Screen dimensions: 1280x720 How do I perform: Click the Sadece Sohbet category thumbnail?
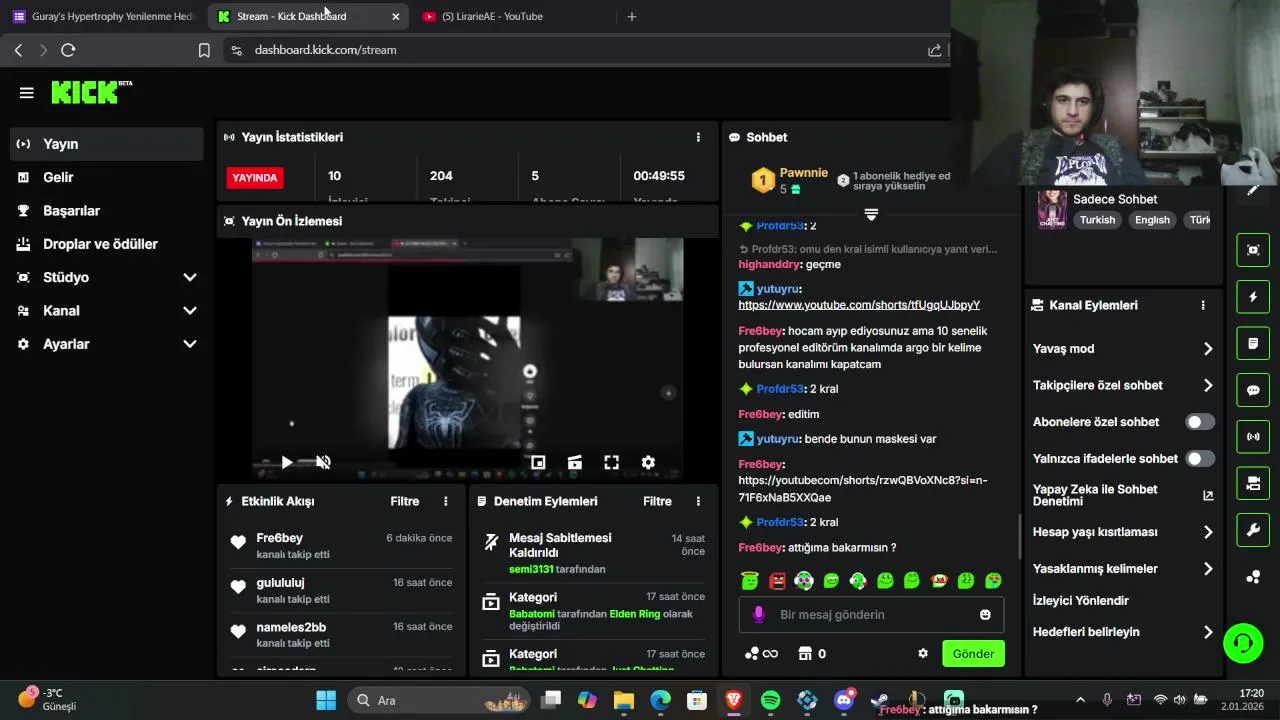[x=1052, y=210]
